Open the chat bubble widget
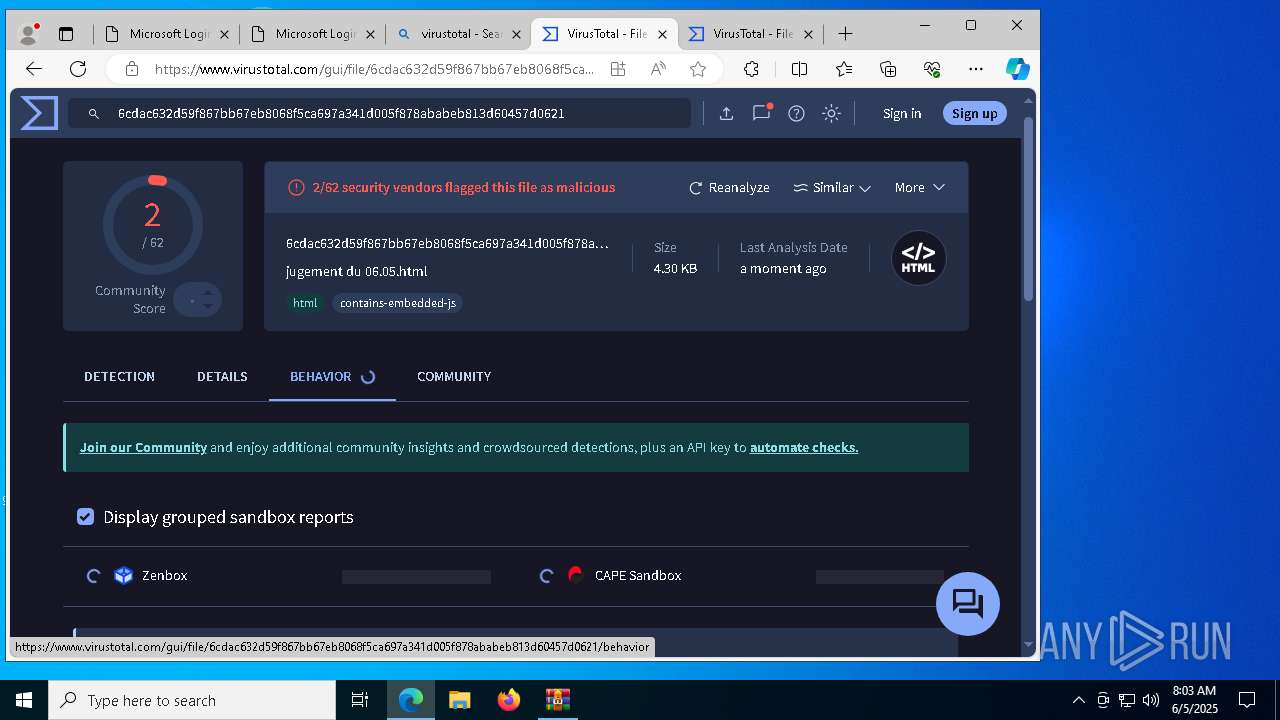The height and width of the screenshot is (720, 1280). pos(968,604)
